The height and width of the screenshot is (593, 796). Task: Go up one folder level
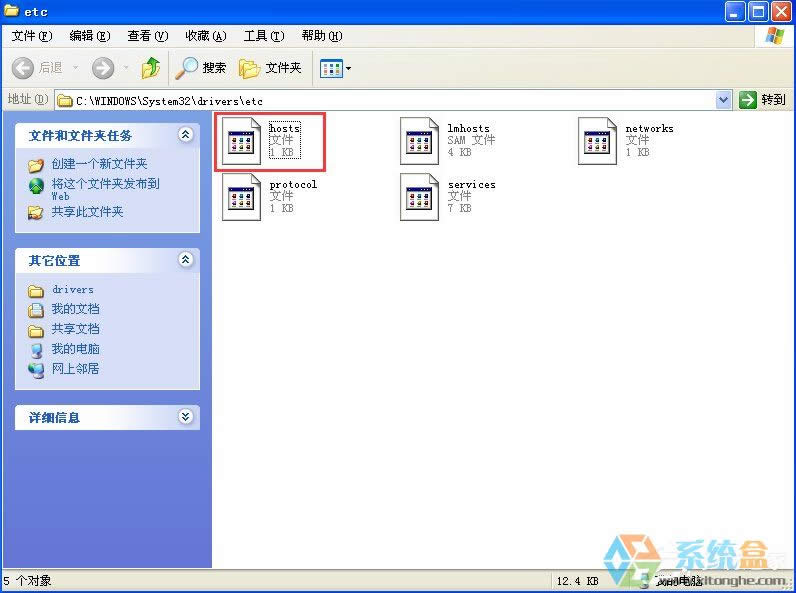[151, 68]
